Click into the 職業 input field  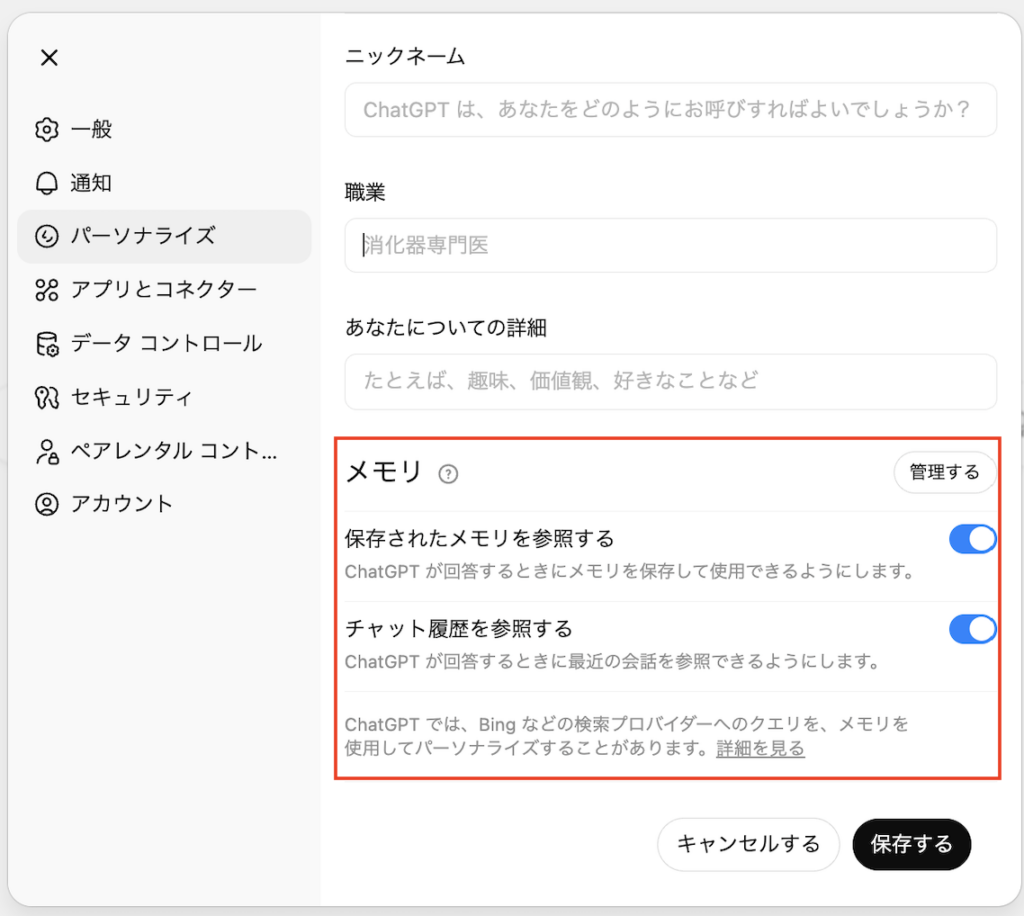point(670,245)
